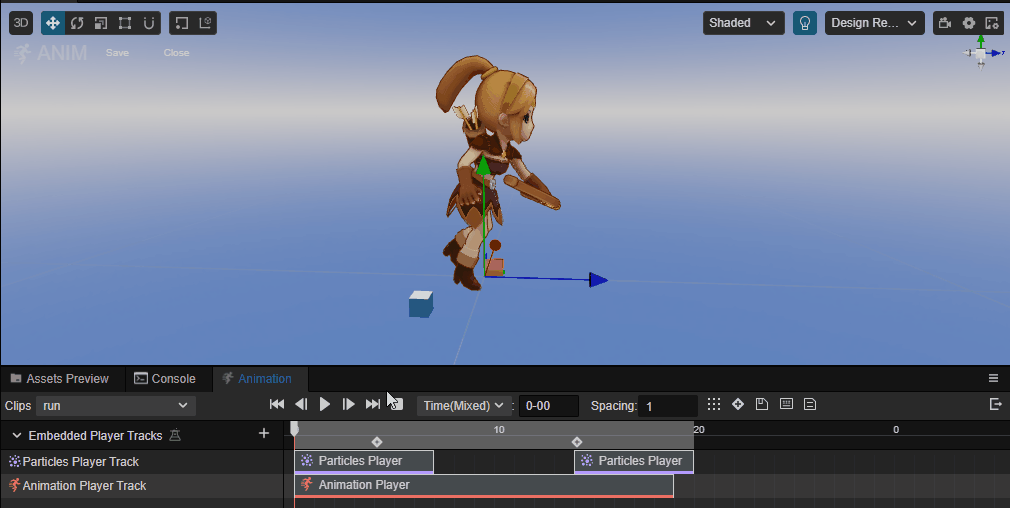1010x508 pixels.
Task: Open the Clips run dropdown
Action: click(x=116, y=406)
